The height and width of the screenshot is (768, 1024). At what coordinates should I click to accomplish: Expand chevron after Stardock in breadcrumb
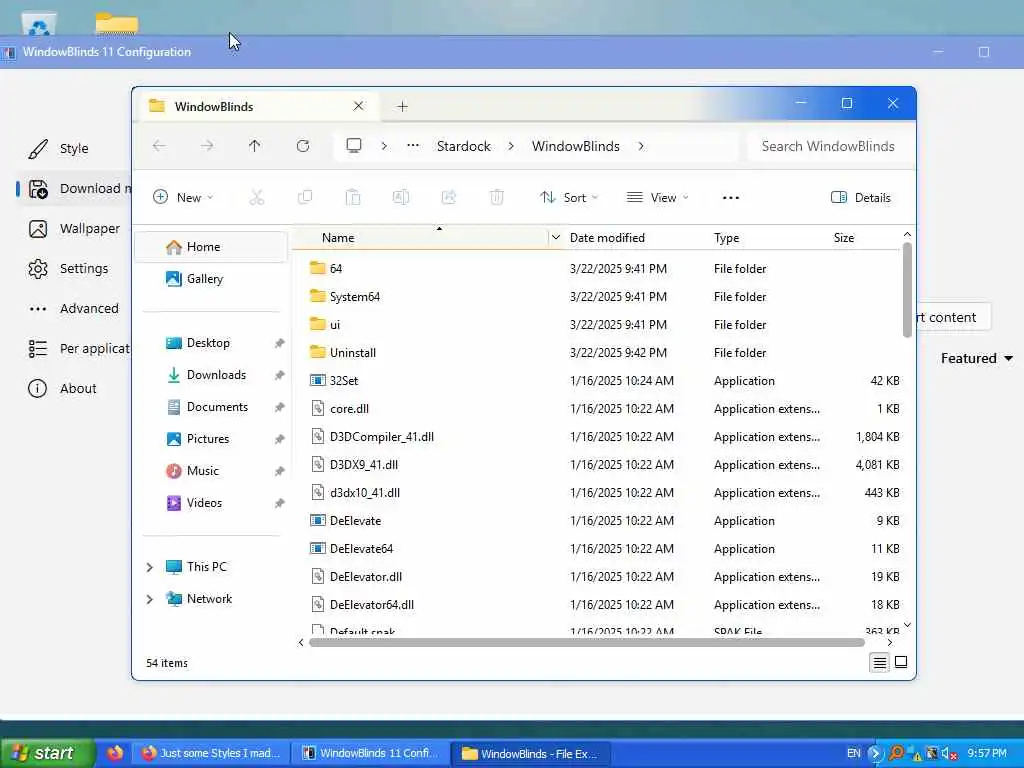pyautogui.click(x=511, y=146)
